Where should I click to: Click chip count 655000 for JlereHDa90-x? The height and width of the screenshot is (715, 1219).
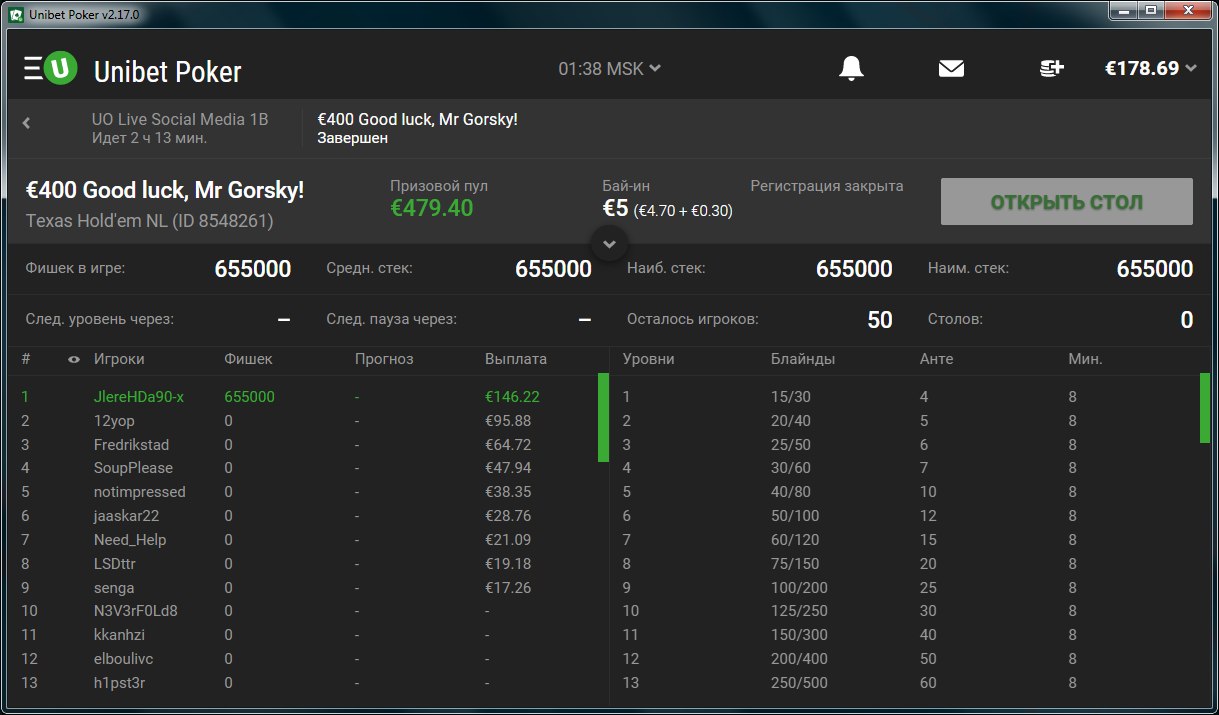point(250,396)
